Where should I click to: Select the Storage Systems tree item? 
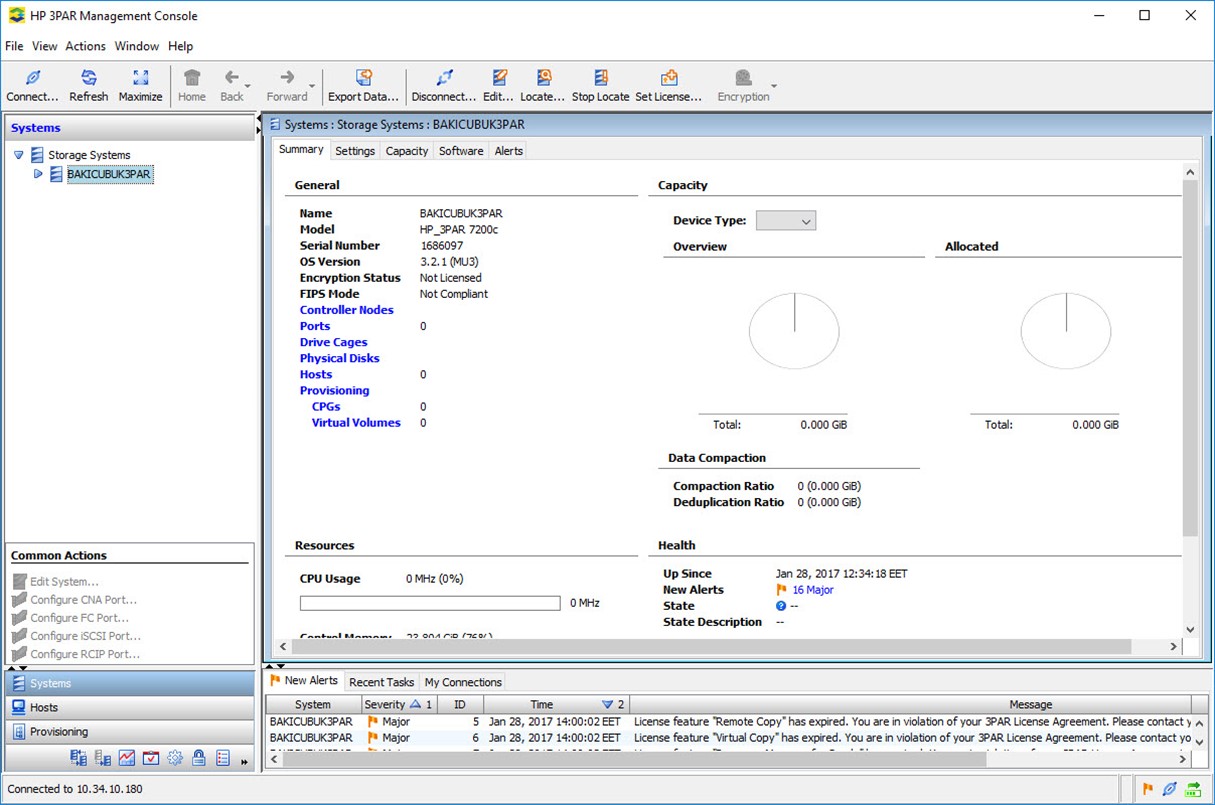[x=89, y=155]
